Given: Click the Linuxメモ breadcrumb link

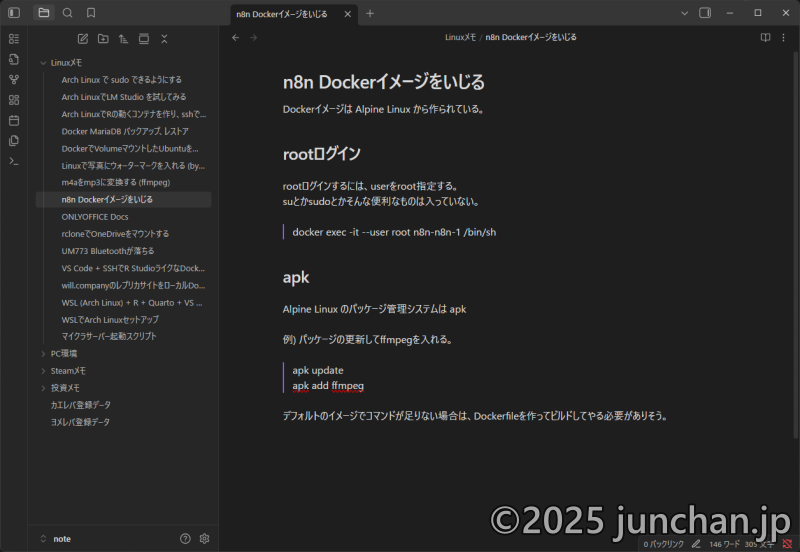Looking at the screenshot, I should point(460,37).
